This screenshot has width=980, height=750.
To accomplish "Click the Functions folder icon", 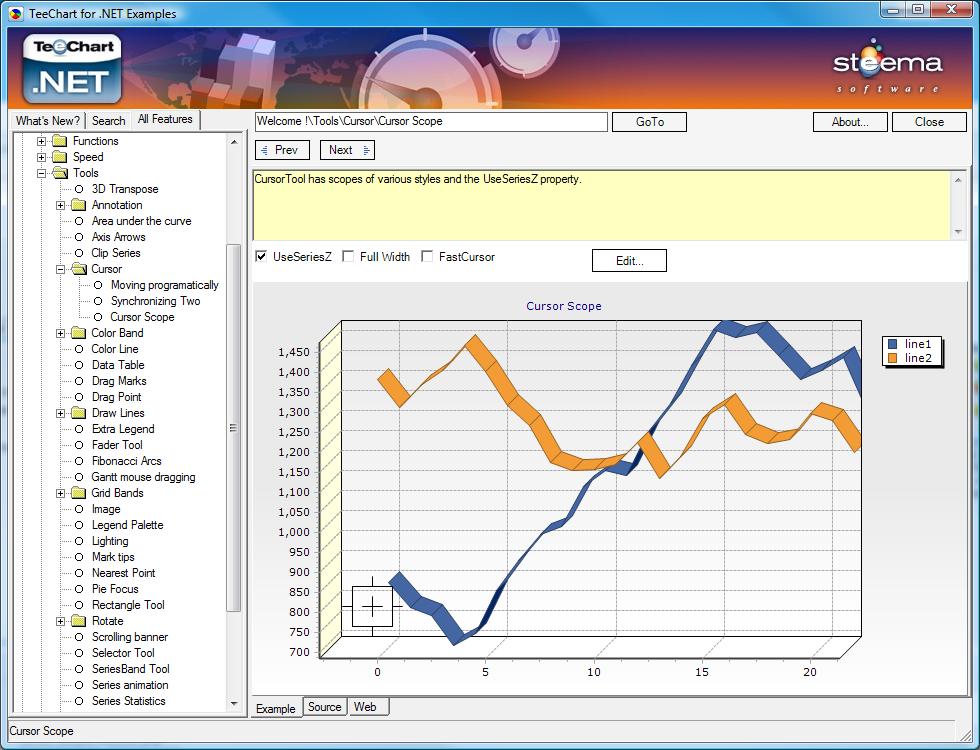I will pyautogui.click(x=60, y=141).
